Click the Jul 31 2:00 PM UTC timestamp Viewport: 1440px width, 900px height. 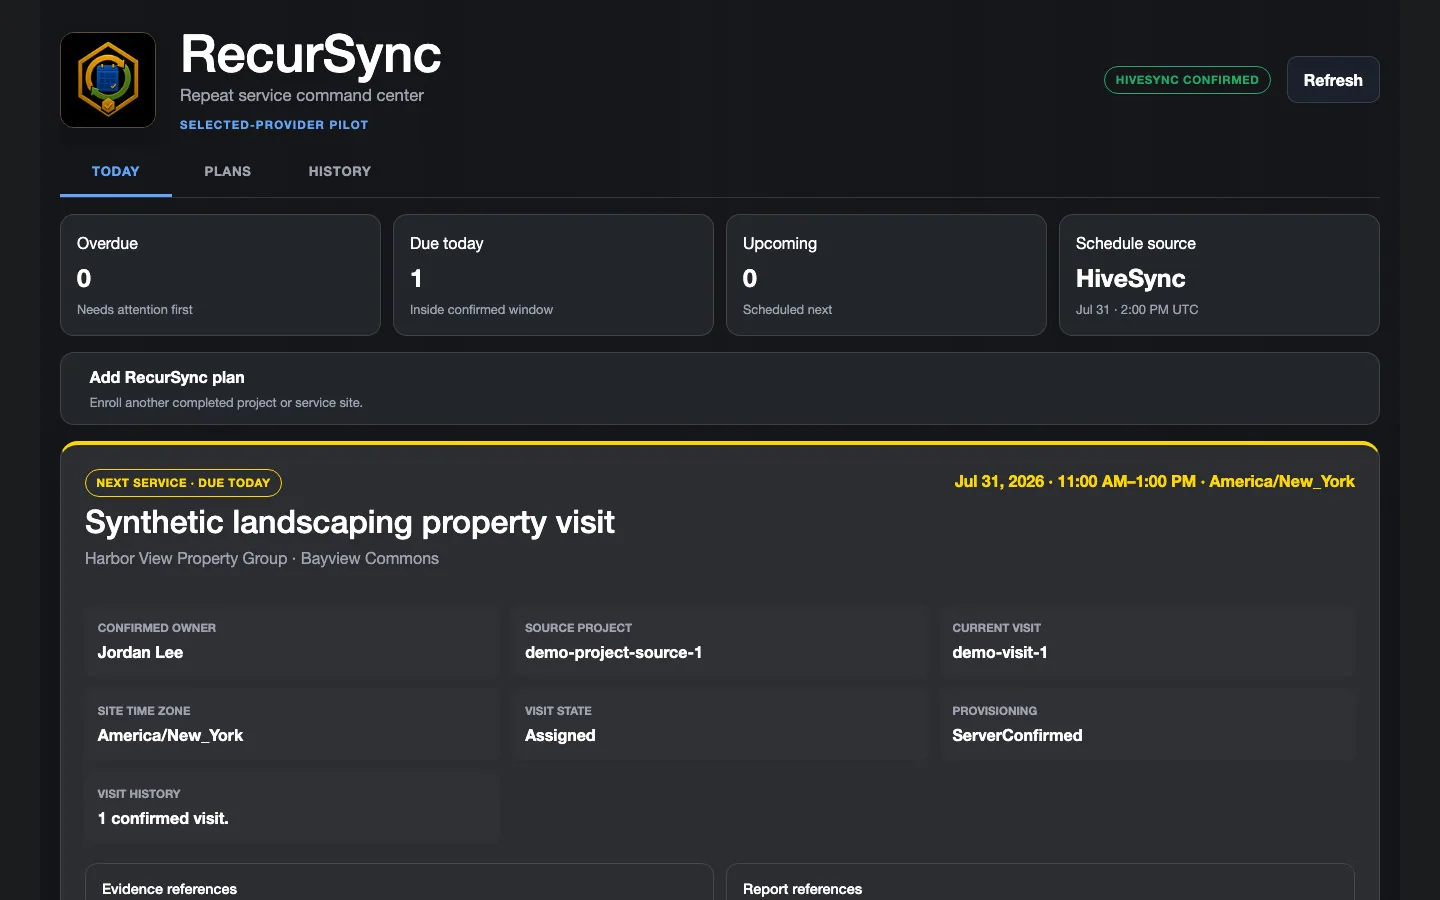click(1137, 310)
